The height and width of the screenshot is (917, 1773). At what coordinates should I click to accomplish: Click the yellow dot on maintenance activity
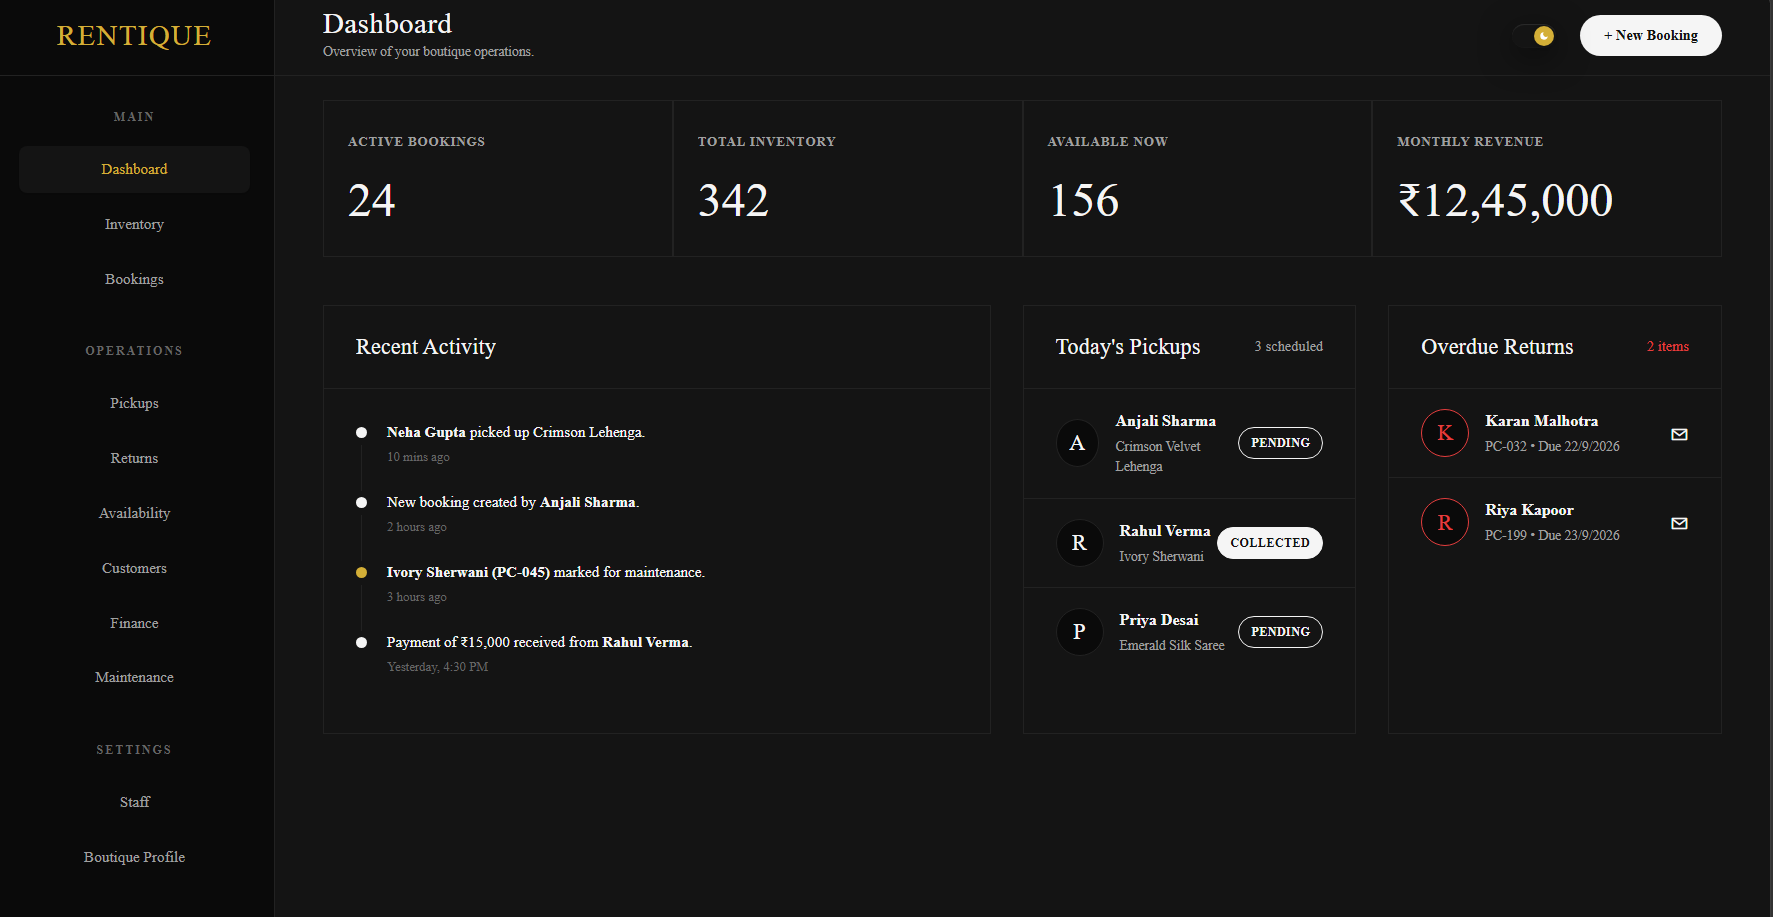(x=361, y=573)
